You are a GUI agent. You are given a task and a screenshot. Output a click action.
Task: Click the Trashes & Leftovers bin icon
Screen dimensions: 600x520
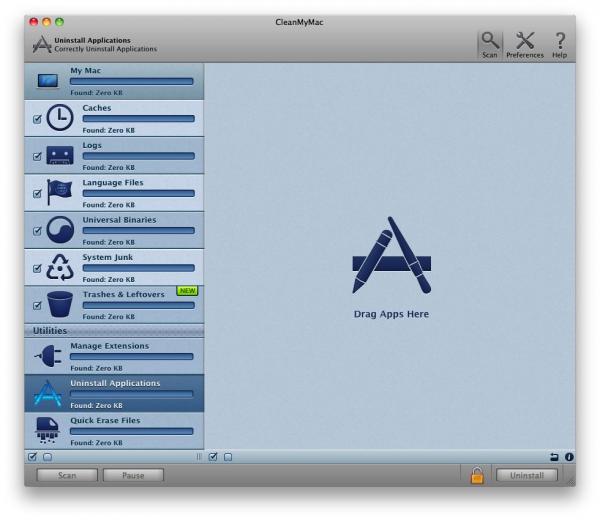point(60,304)
